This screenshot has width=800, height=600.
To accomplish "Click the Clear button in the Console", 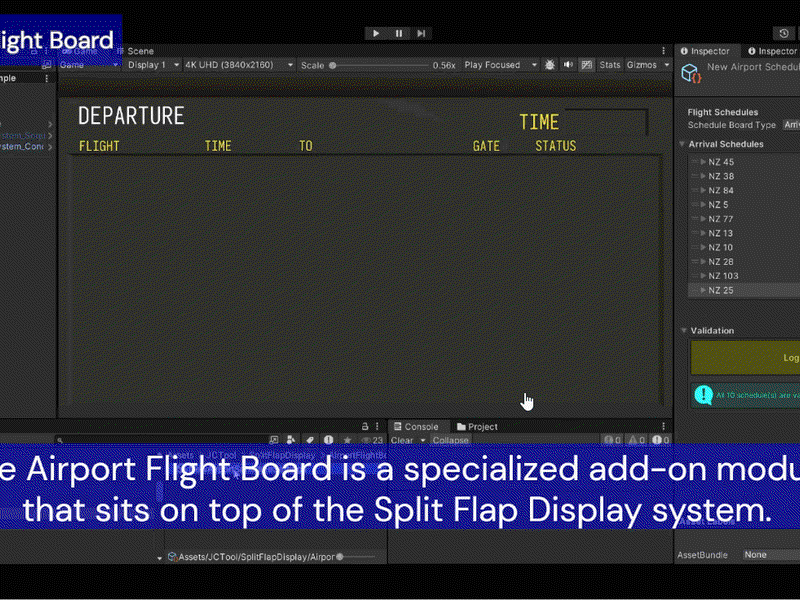I will click(x=402, y=440).
